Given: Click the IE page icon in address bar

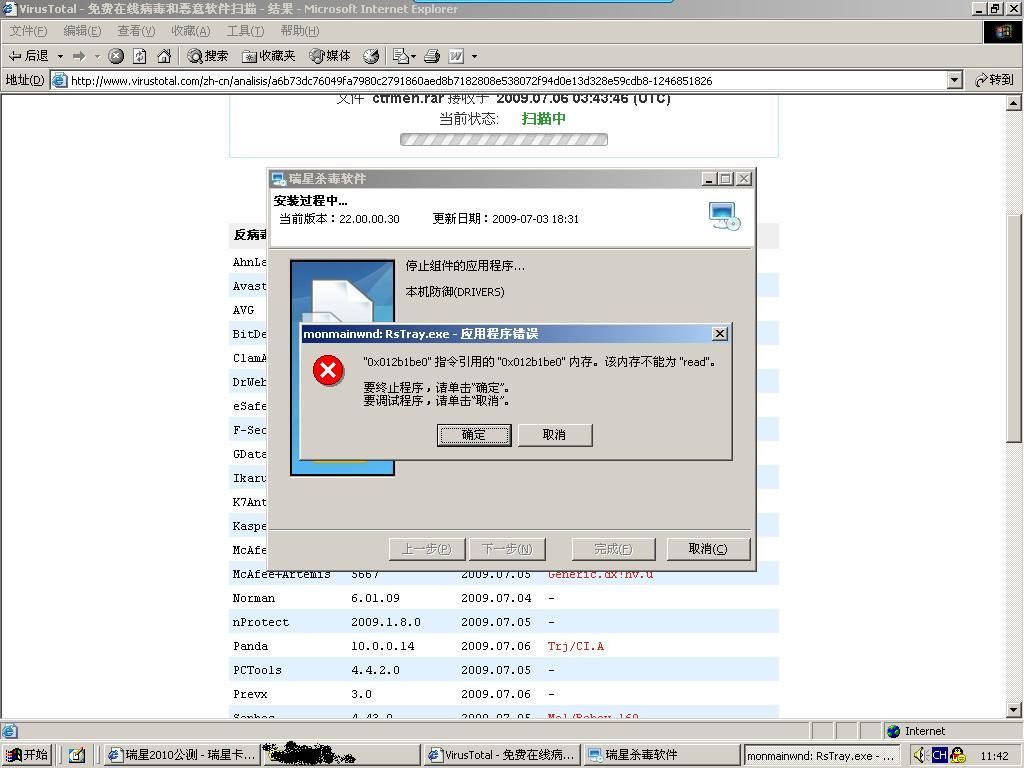Looking at the screenshot, I should [x=59, y=80].
